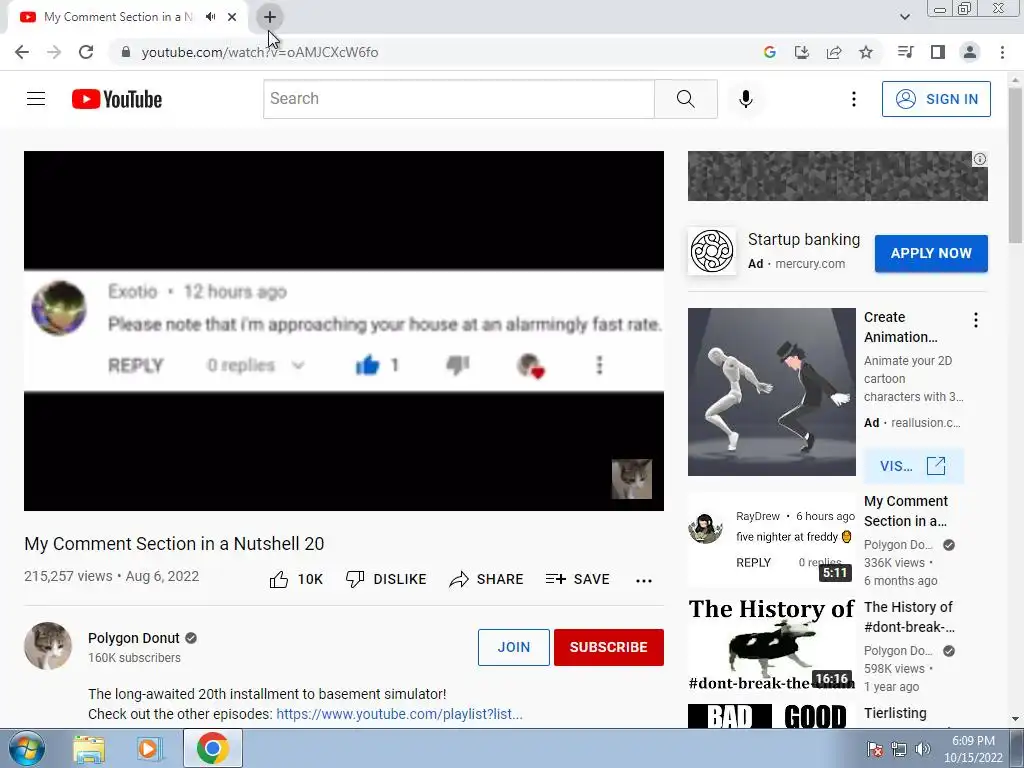Click the DISLIKE button
The width and height of the screenshot is (1024, 768).
click(x=386, y=579)
